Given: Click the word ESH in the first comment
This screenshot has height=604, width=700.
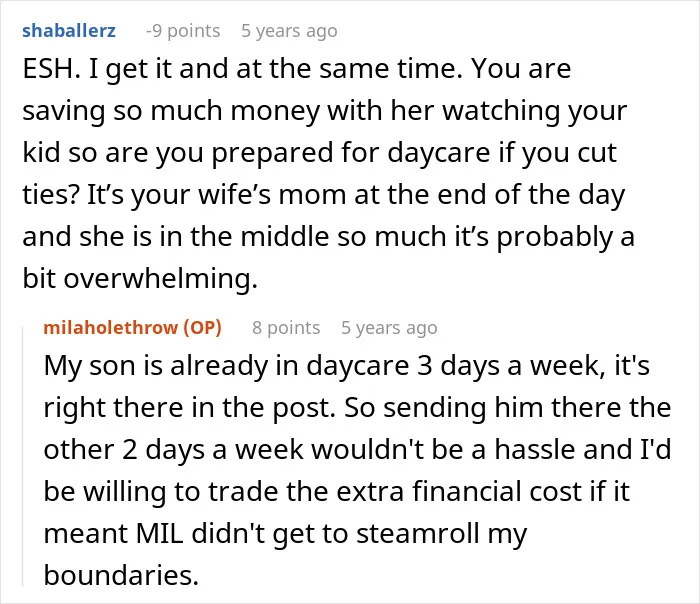Looking at the screenshot, I should (x=48, y=69).
